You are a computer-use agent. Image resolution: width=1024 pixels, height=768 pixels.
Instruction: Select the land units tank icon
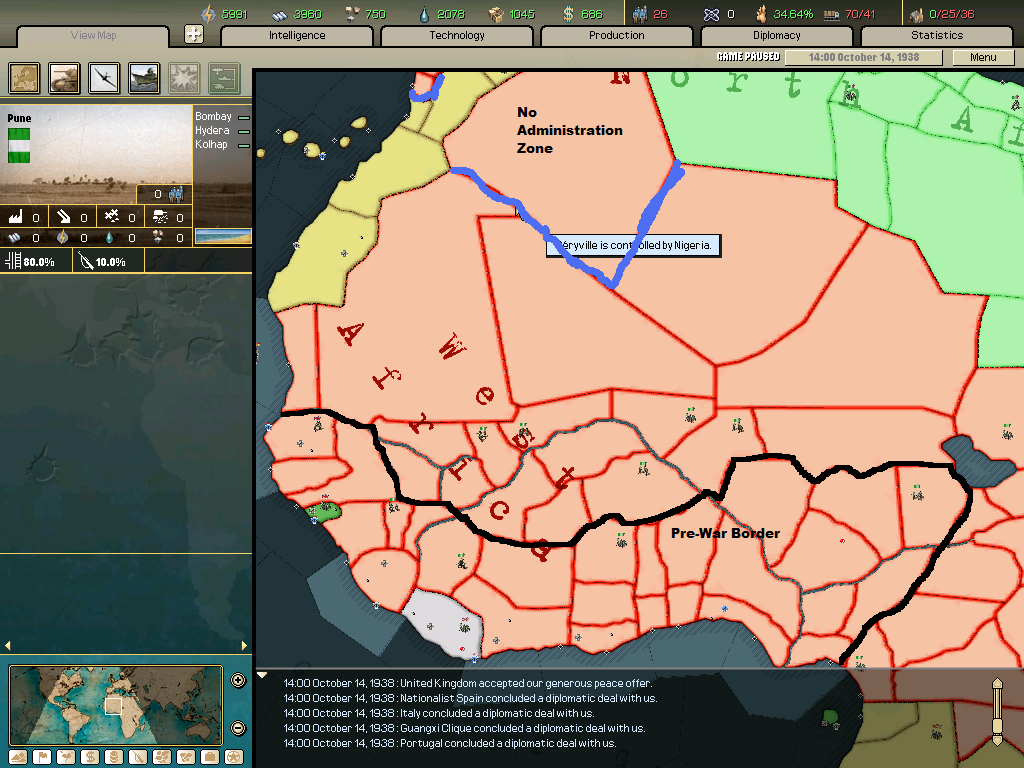[64, 78]
